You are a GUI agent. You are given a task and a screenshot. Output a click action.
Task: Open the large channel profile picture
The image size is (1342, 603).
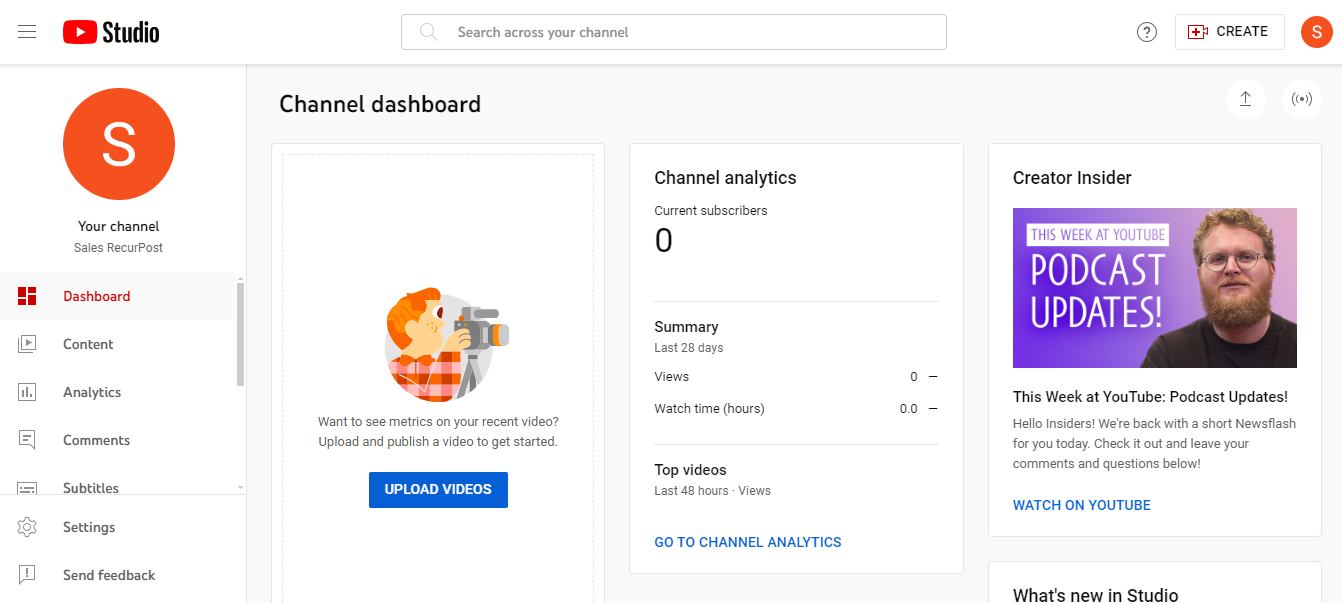click(x=119, y=144)
